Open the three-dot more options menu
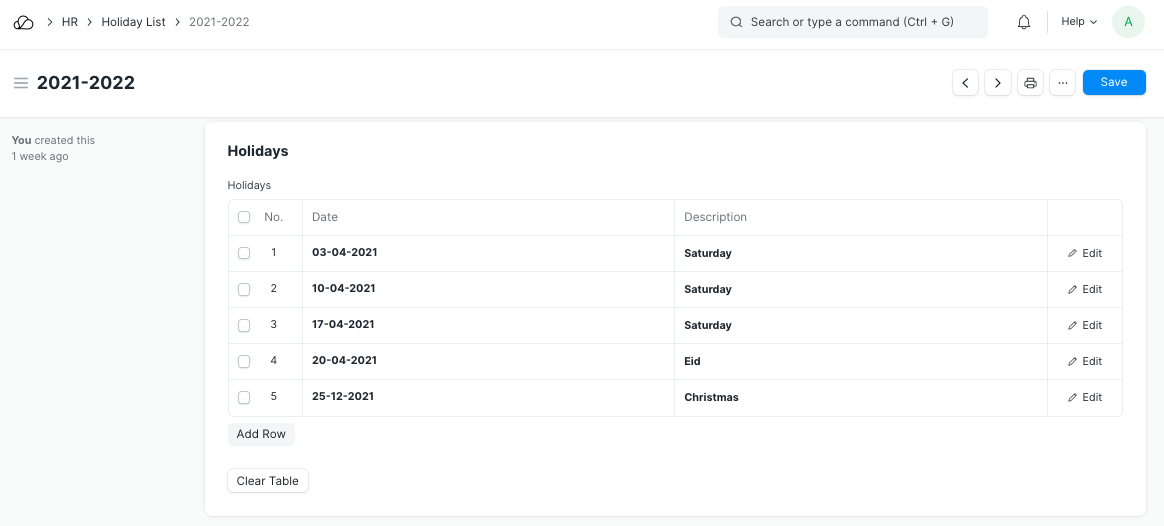Image resolution: width=1164 pixels, height=526 pixels. tap(1062, 83)
